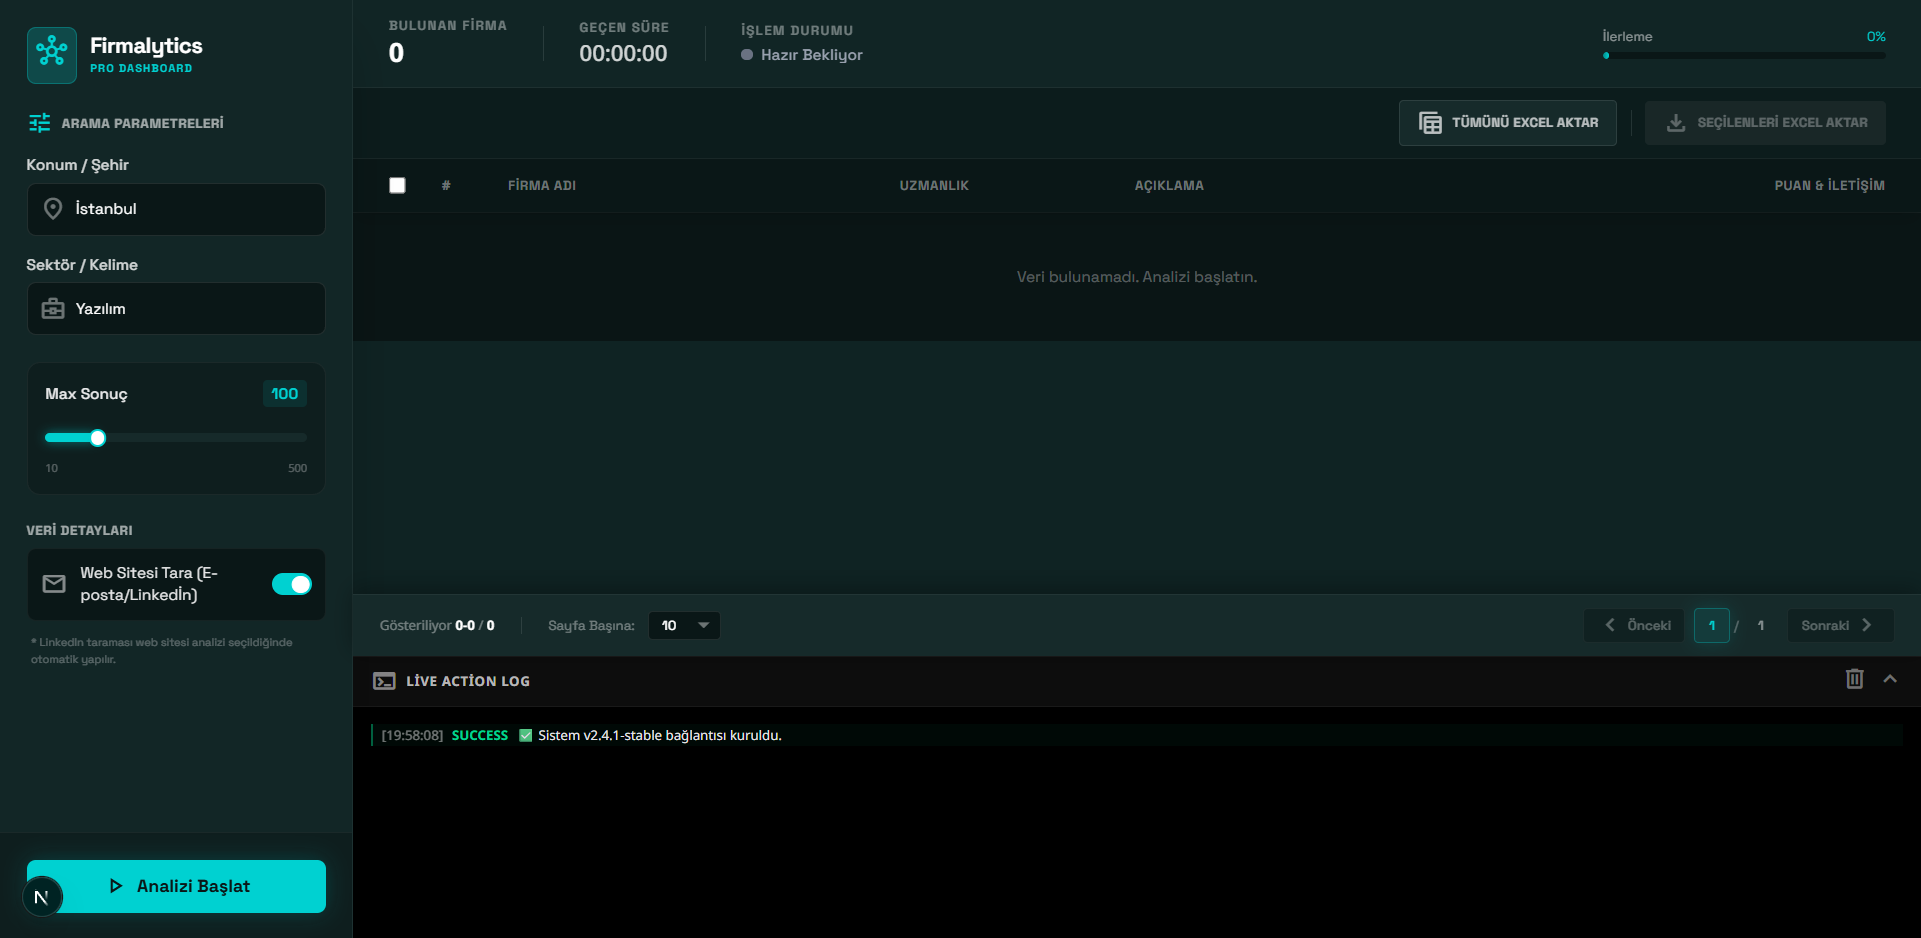
Task: Click the terminal icon next to Live Action Log
Action: coord(384,681)
